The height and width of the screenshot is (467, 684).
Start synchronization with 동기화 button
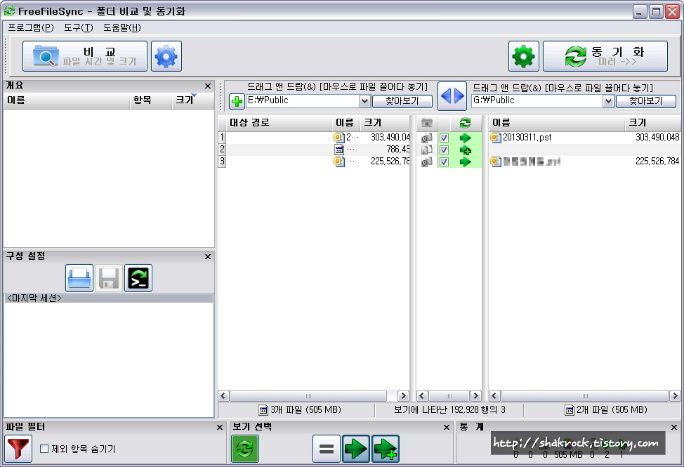[x=605, y=56]
